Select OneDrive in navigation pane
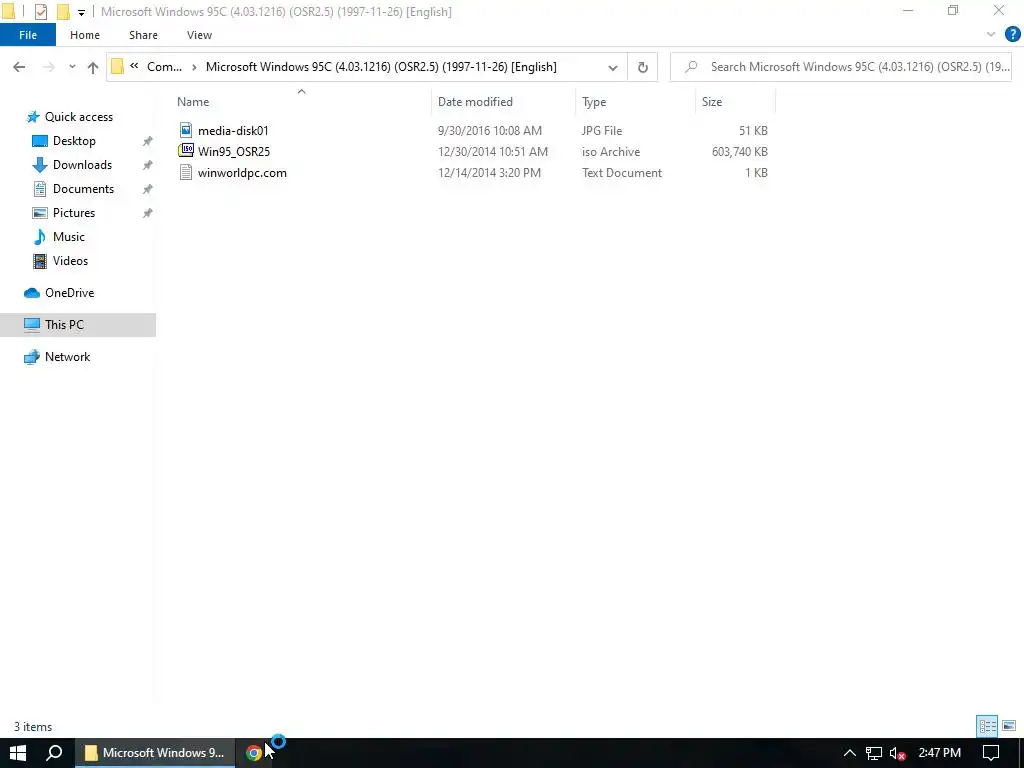The image size is (1024, 768). (x=69, y=293)
